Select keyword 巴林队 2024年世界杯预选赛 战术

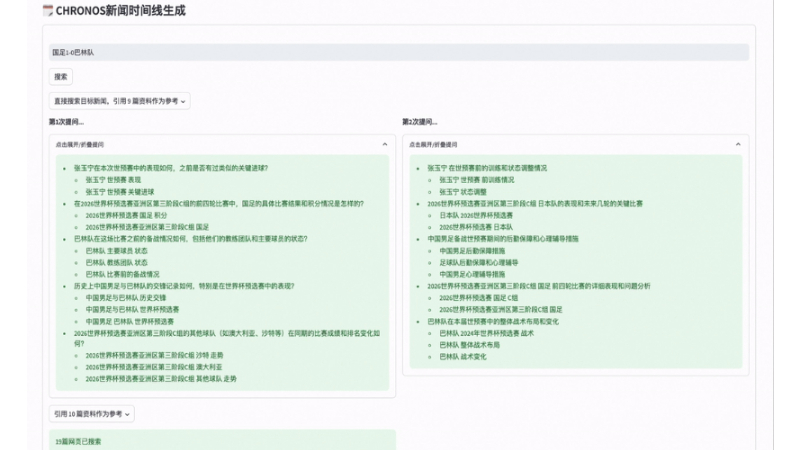point(487,333)
